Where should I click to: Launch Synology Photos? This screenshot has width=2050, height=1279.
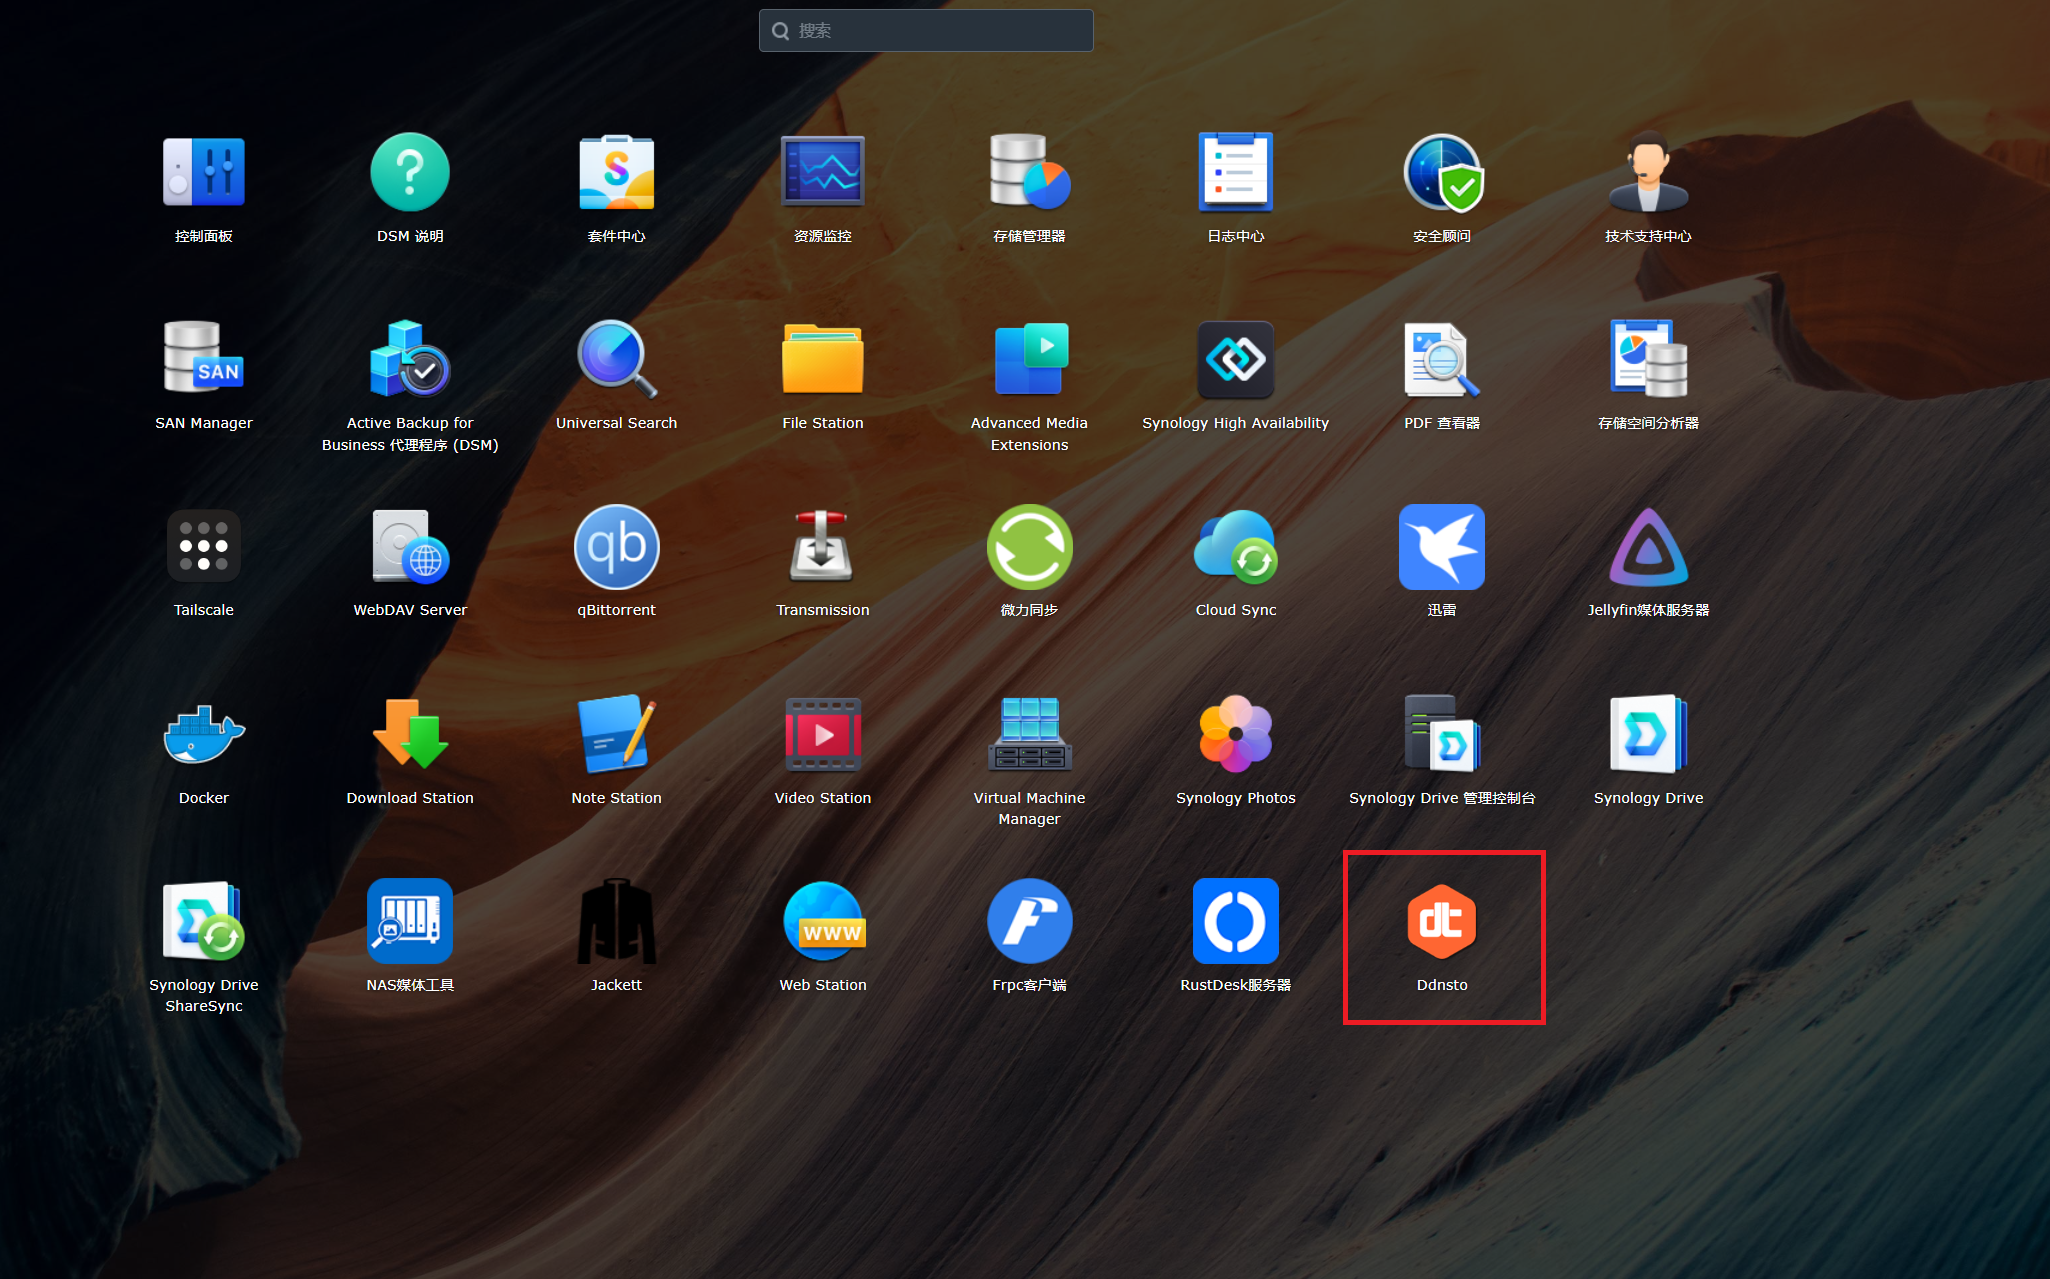point(1235,736)
